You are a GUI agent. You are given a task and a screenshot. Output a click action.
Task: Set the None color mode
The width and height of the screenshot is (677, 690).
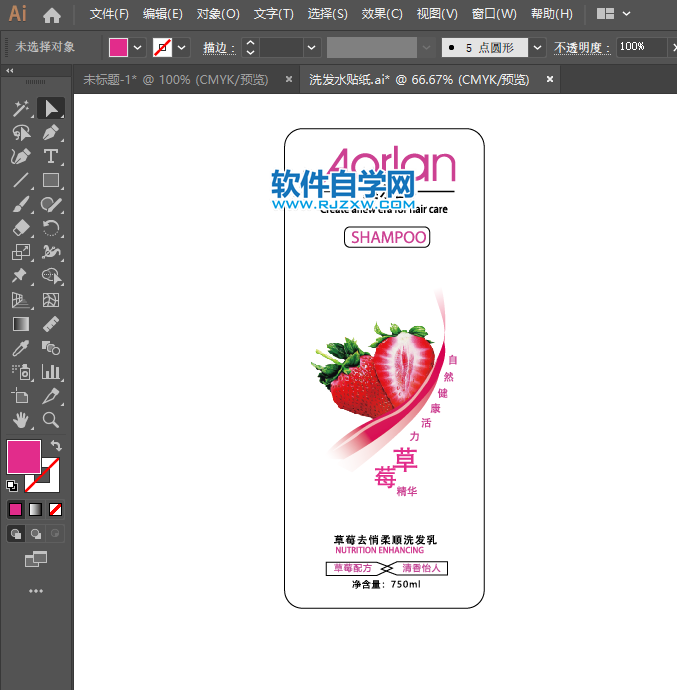(56, 509)
